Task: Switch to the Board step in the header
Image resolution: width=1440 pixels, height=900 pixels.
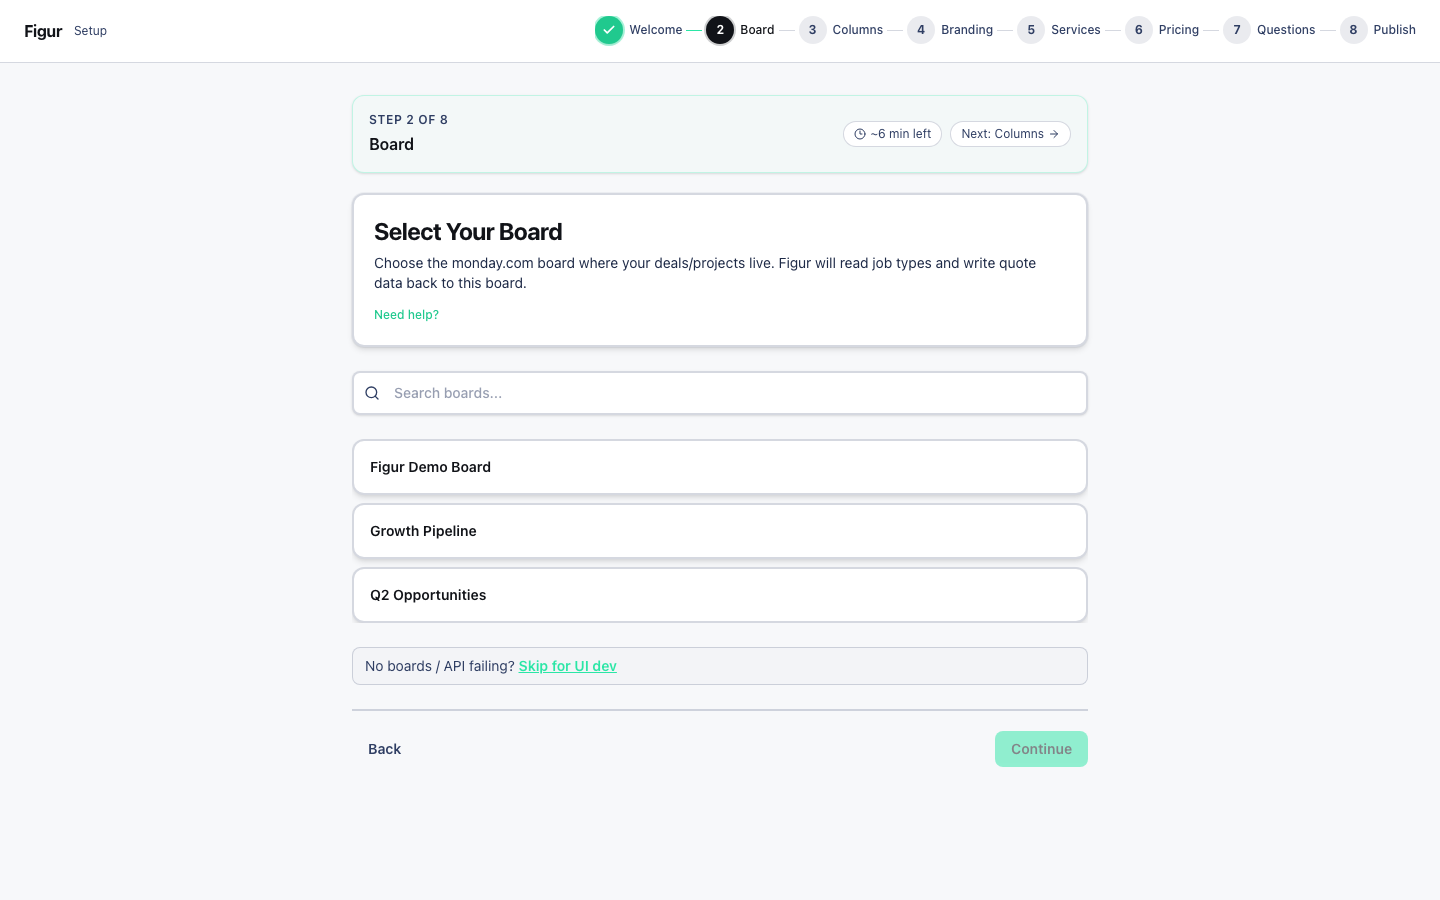Action: click(757, 30)
